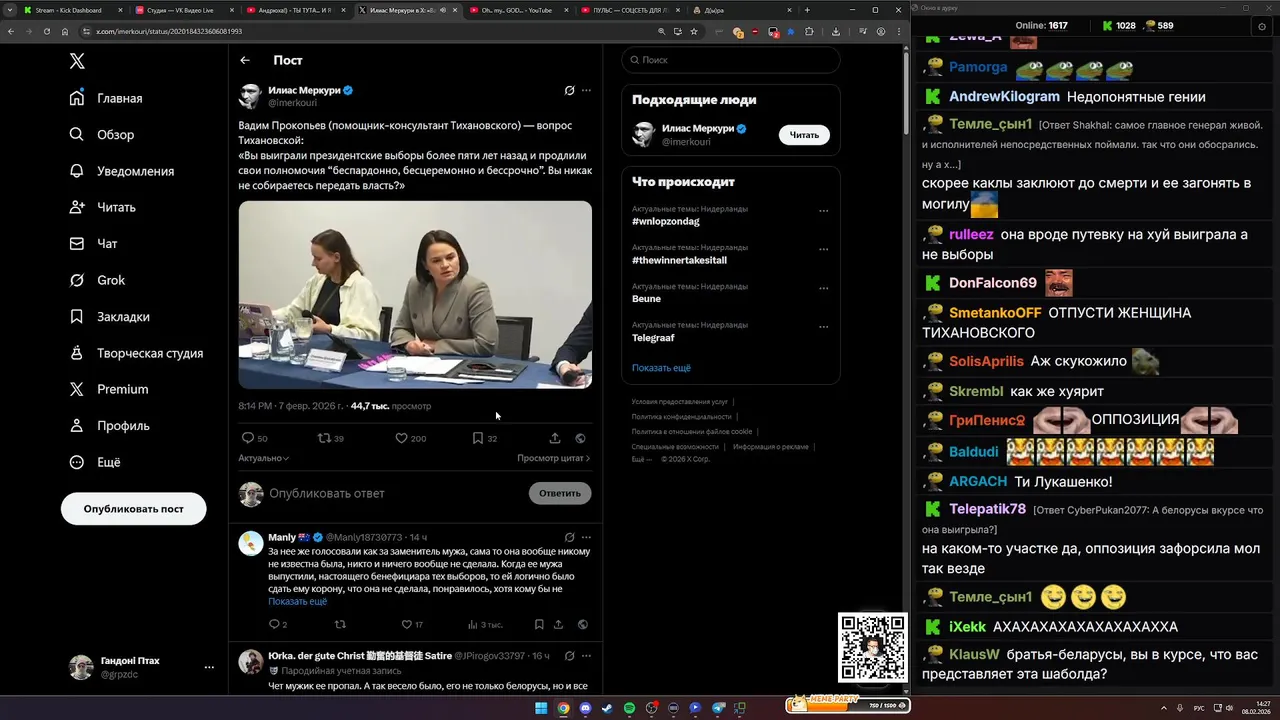Open more menu on Юrka's reply
Screen dimensions: 1280x720
coord(586,656)
